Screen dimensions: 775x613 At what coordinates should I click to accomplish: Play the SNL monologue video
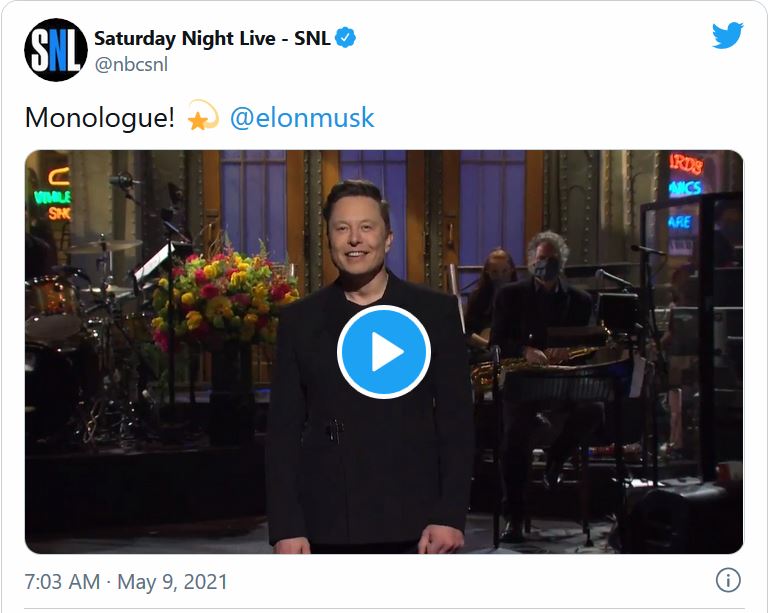pos(384,352)
